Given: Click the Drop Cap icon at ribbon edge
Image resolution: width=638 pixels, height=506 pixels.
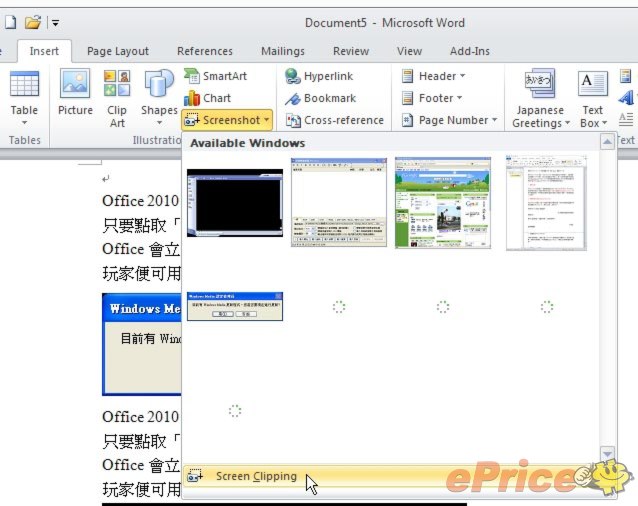Looking at the screenshot, I should (626, 120).
